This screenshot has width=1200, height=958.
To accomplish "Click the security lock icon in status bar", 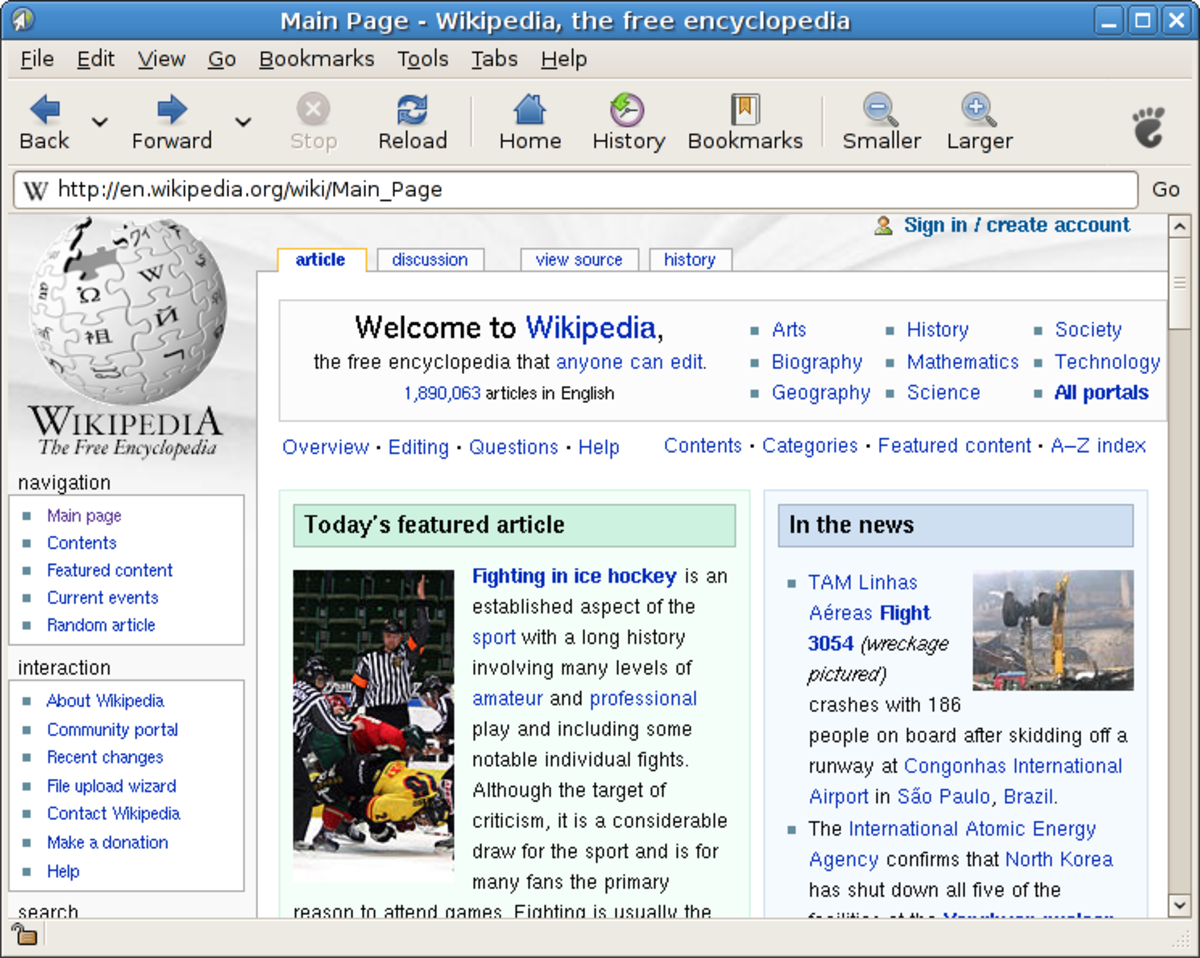I will (x=23, y=935).
